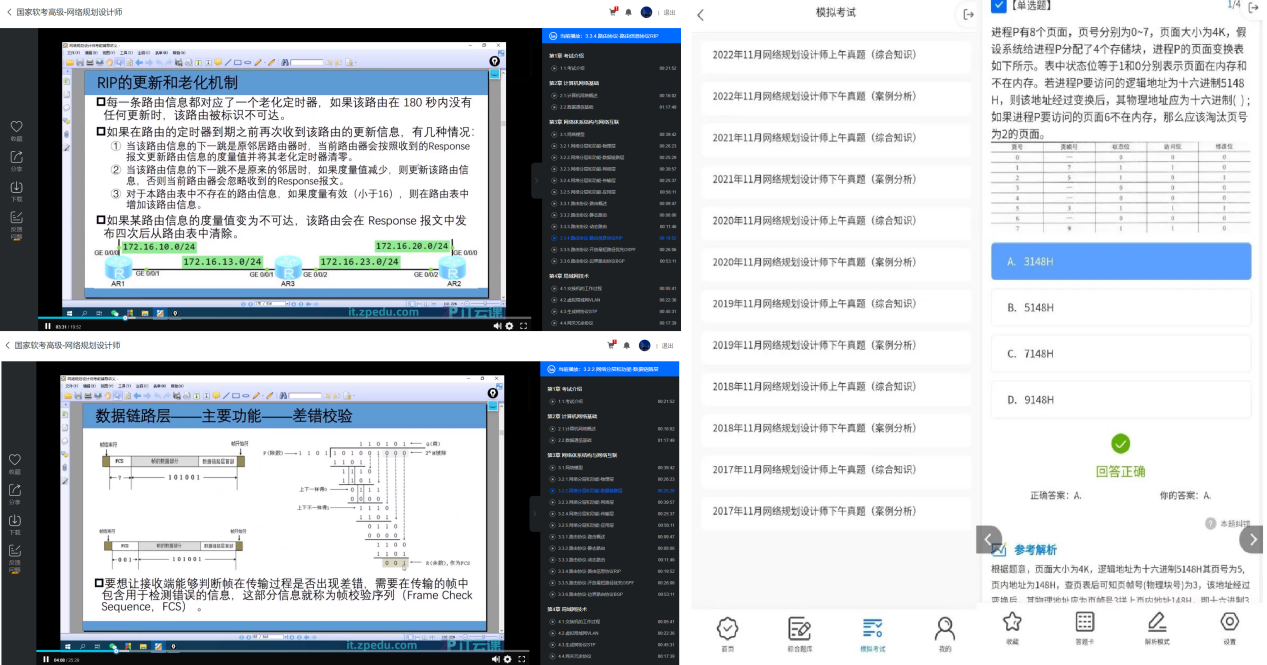The width and height of the screenshot is (1267, 665).
Task: Mute the bottom video volume
Action: [495, 659]
